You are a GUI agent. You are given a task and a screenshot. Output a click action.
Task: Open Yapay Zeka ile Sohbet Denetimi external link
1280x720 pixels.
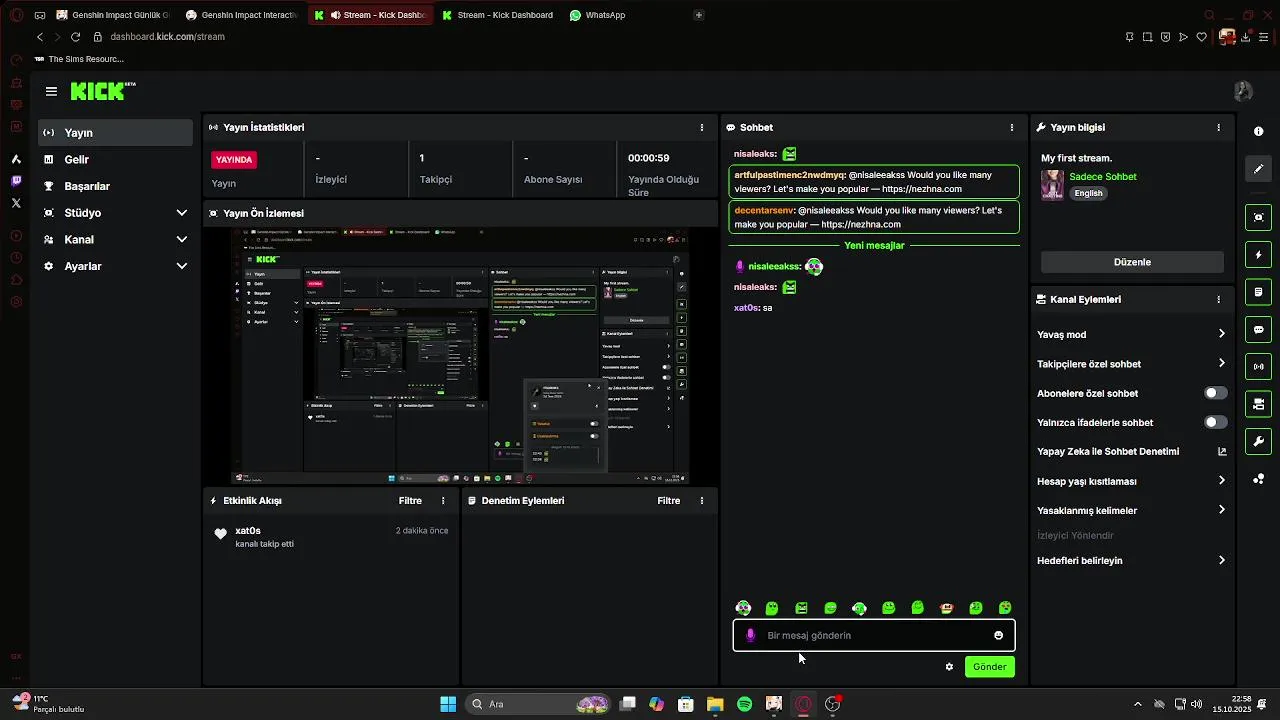pos(1221,452)
